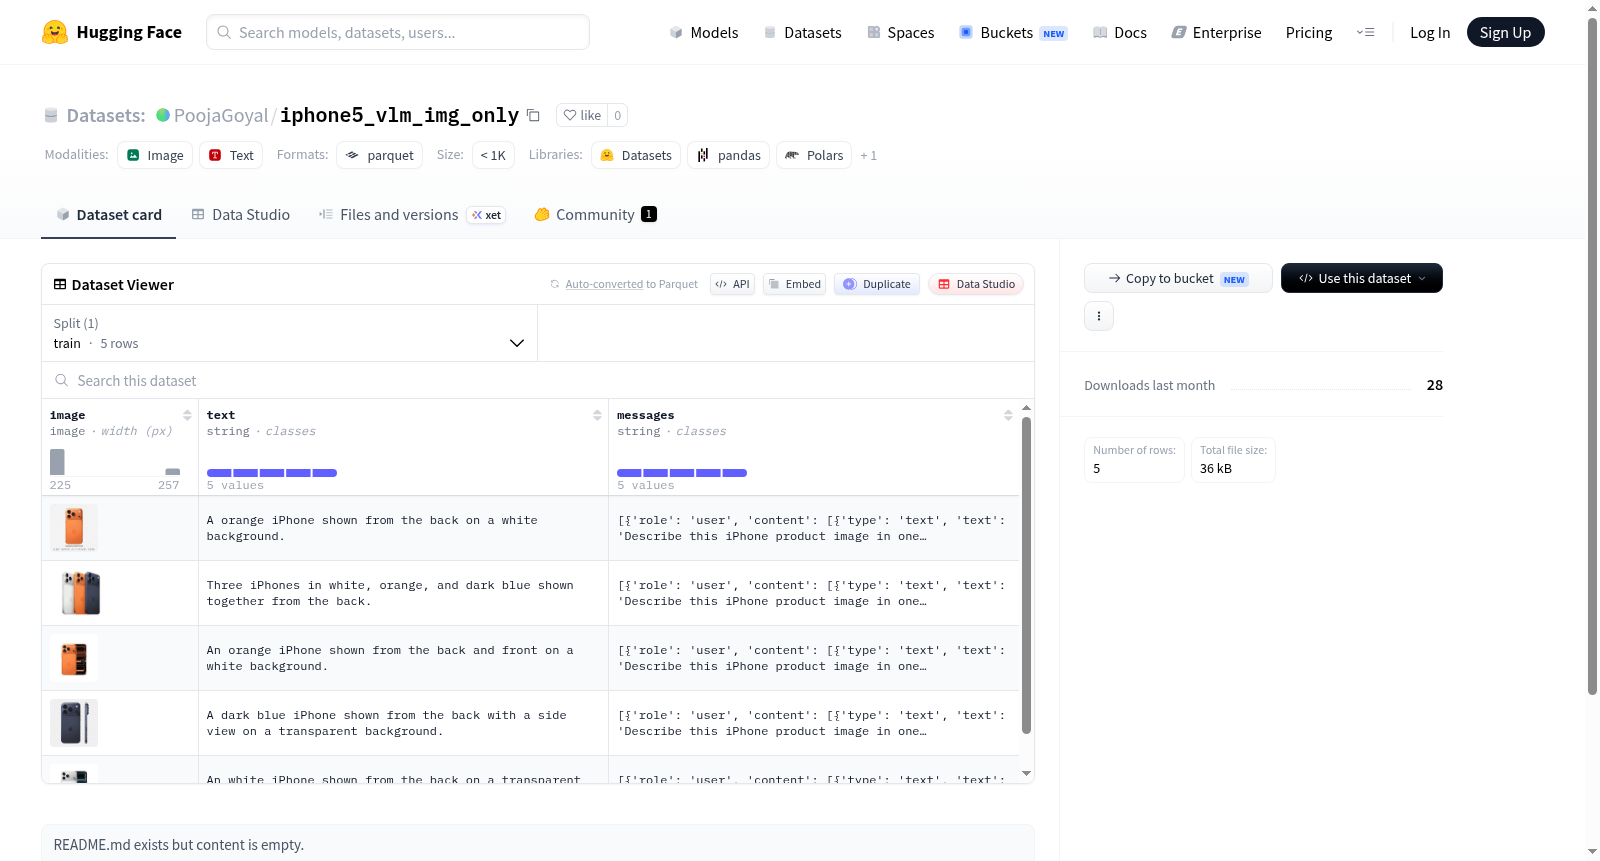
Task: Go to Spaces in top navigation
Action: click(900, 32)
